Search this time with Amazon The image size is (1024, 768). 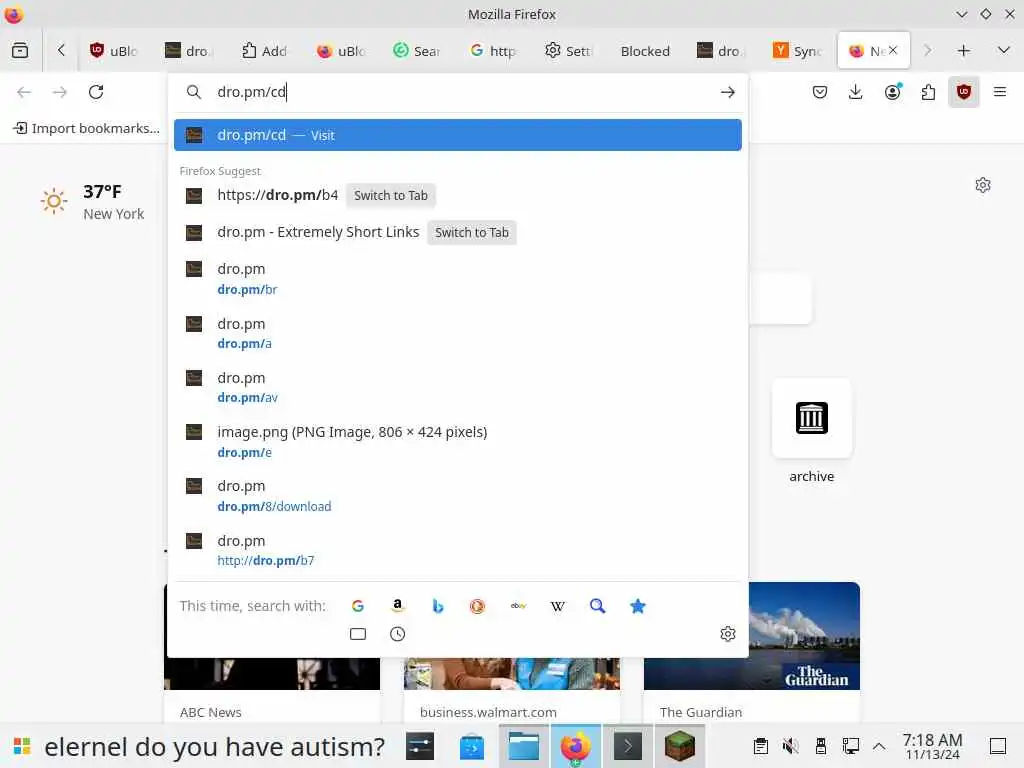coord(397,606)
